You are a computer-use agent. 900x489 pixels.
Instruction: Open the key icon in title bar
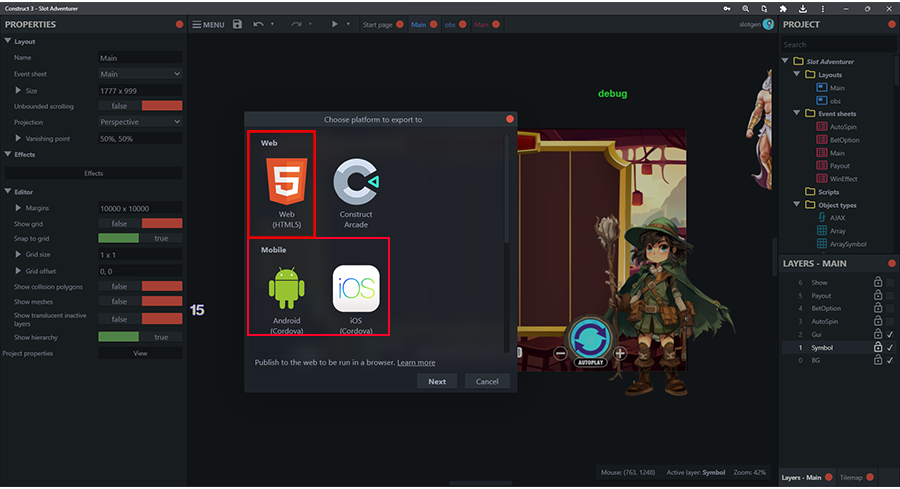(727, 9)
